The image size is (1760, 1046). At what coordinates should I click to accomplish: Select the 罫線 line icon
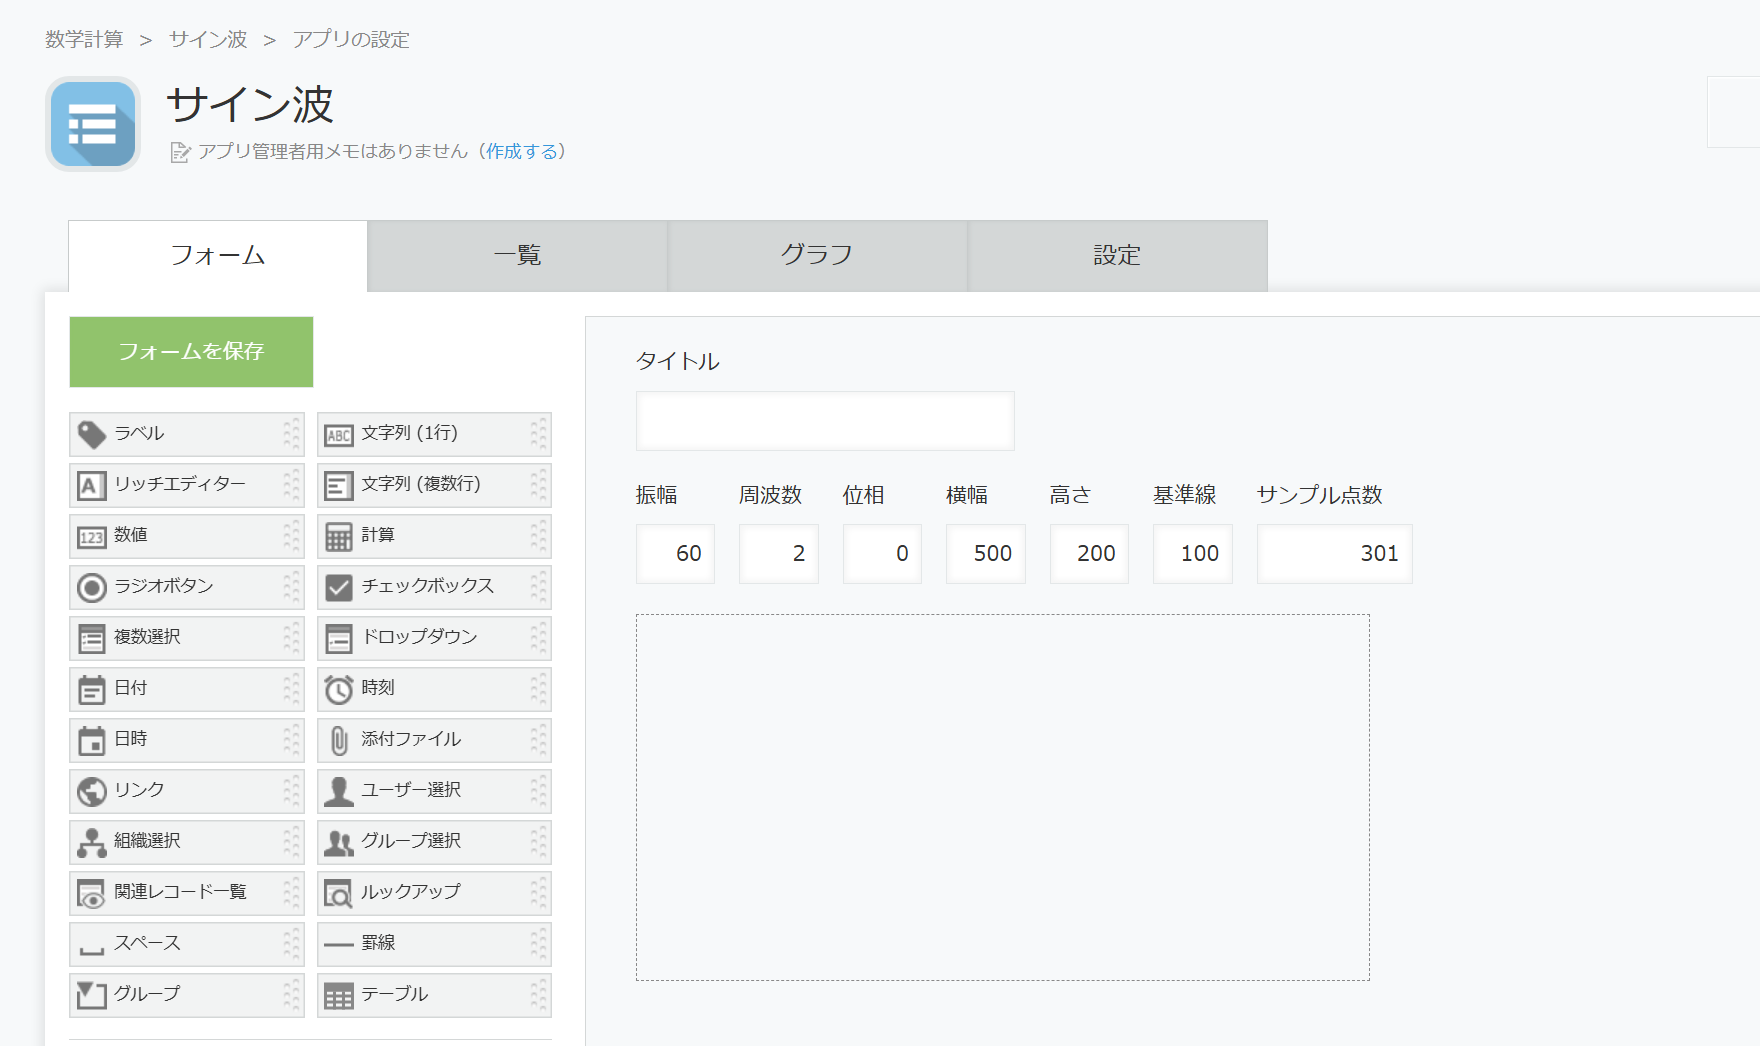coord(339,944)
